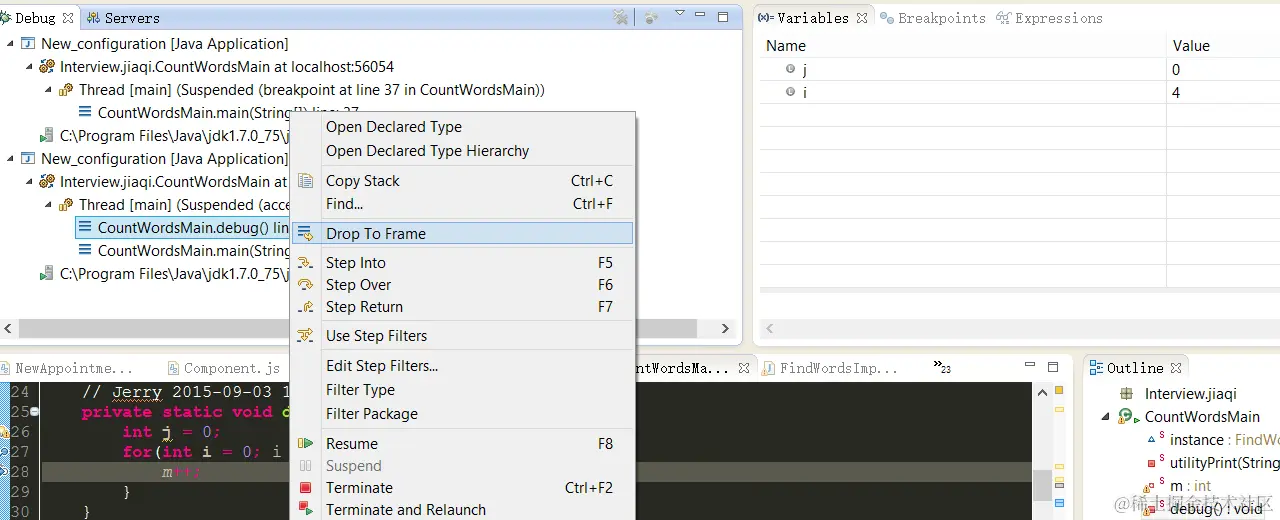Maximize the Debug view panel
Viewport: 1280px width, 520px height.
click(x=724, y=16)
